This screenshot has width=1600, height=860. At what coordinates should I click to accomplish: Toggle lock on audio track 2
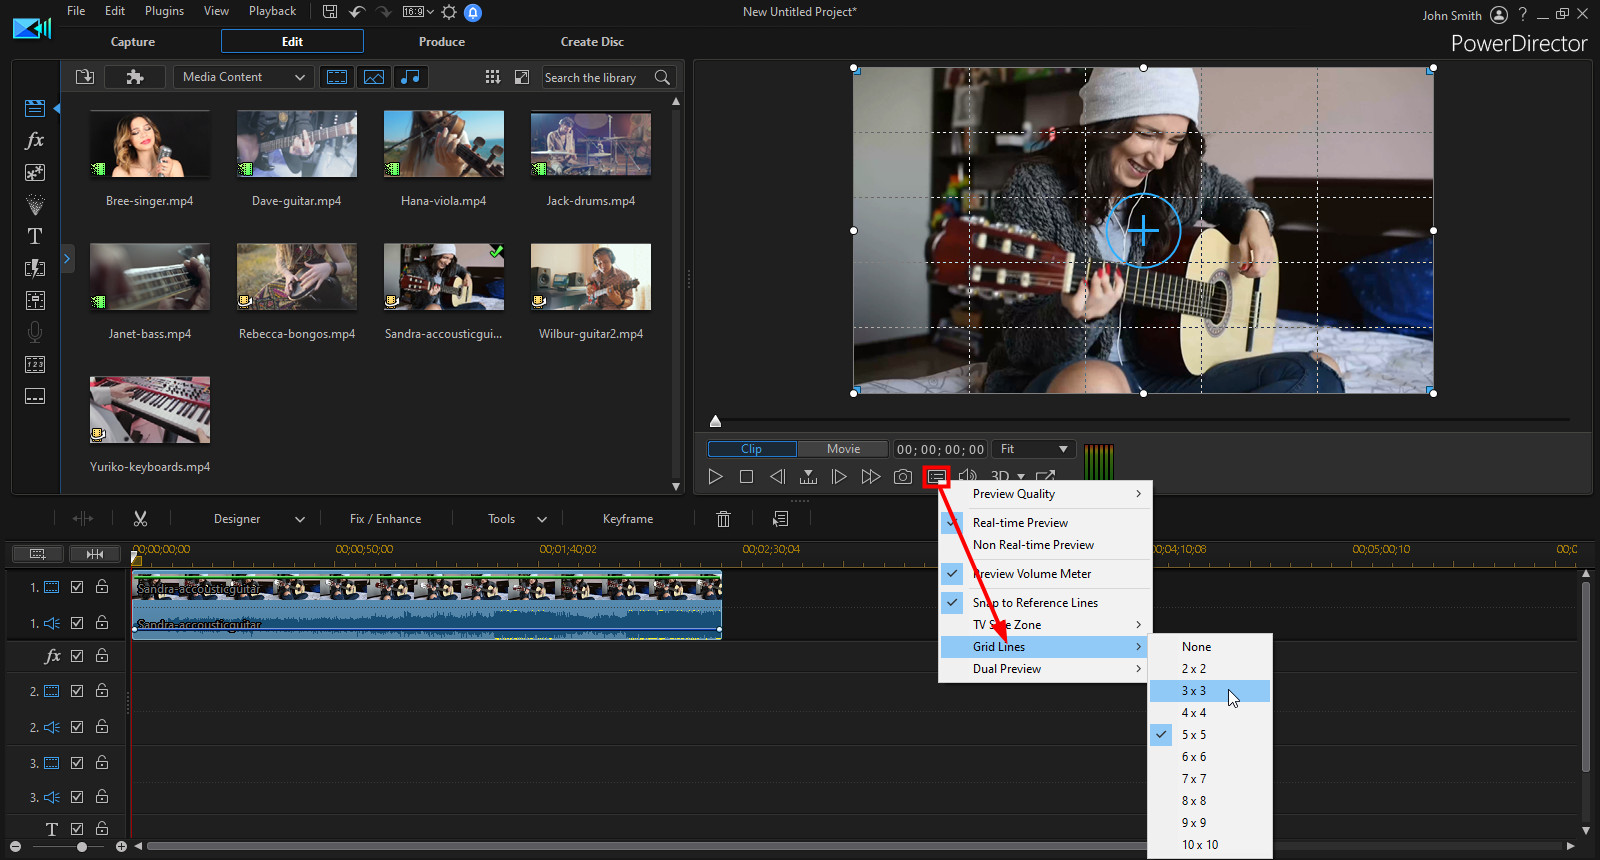(x=102, y=727)
